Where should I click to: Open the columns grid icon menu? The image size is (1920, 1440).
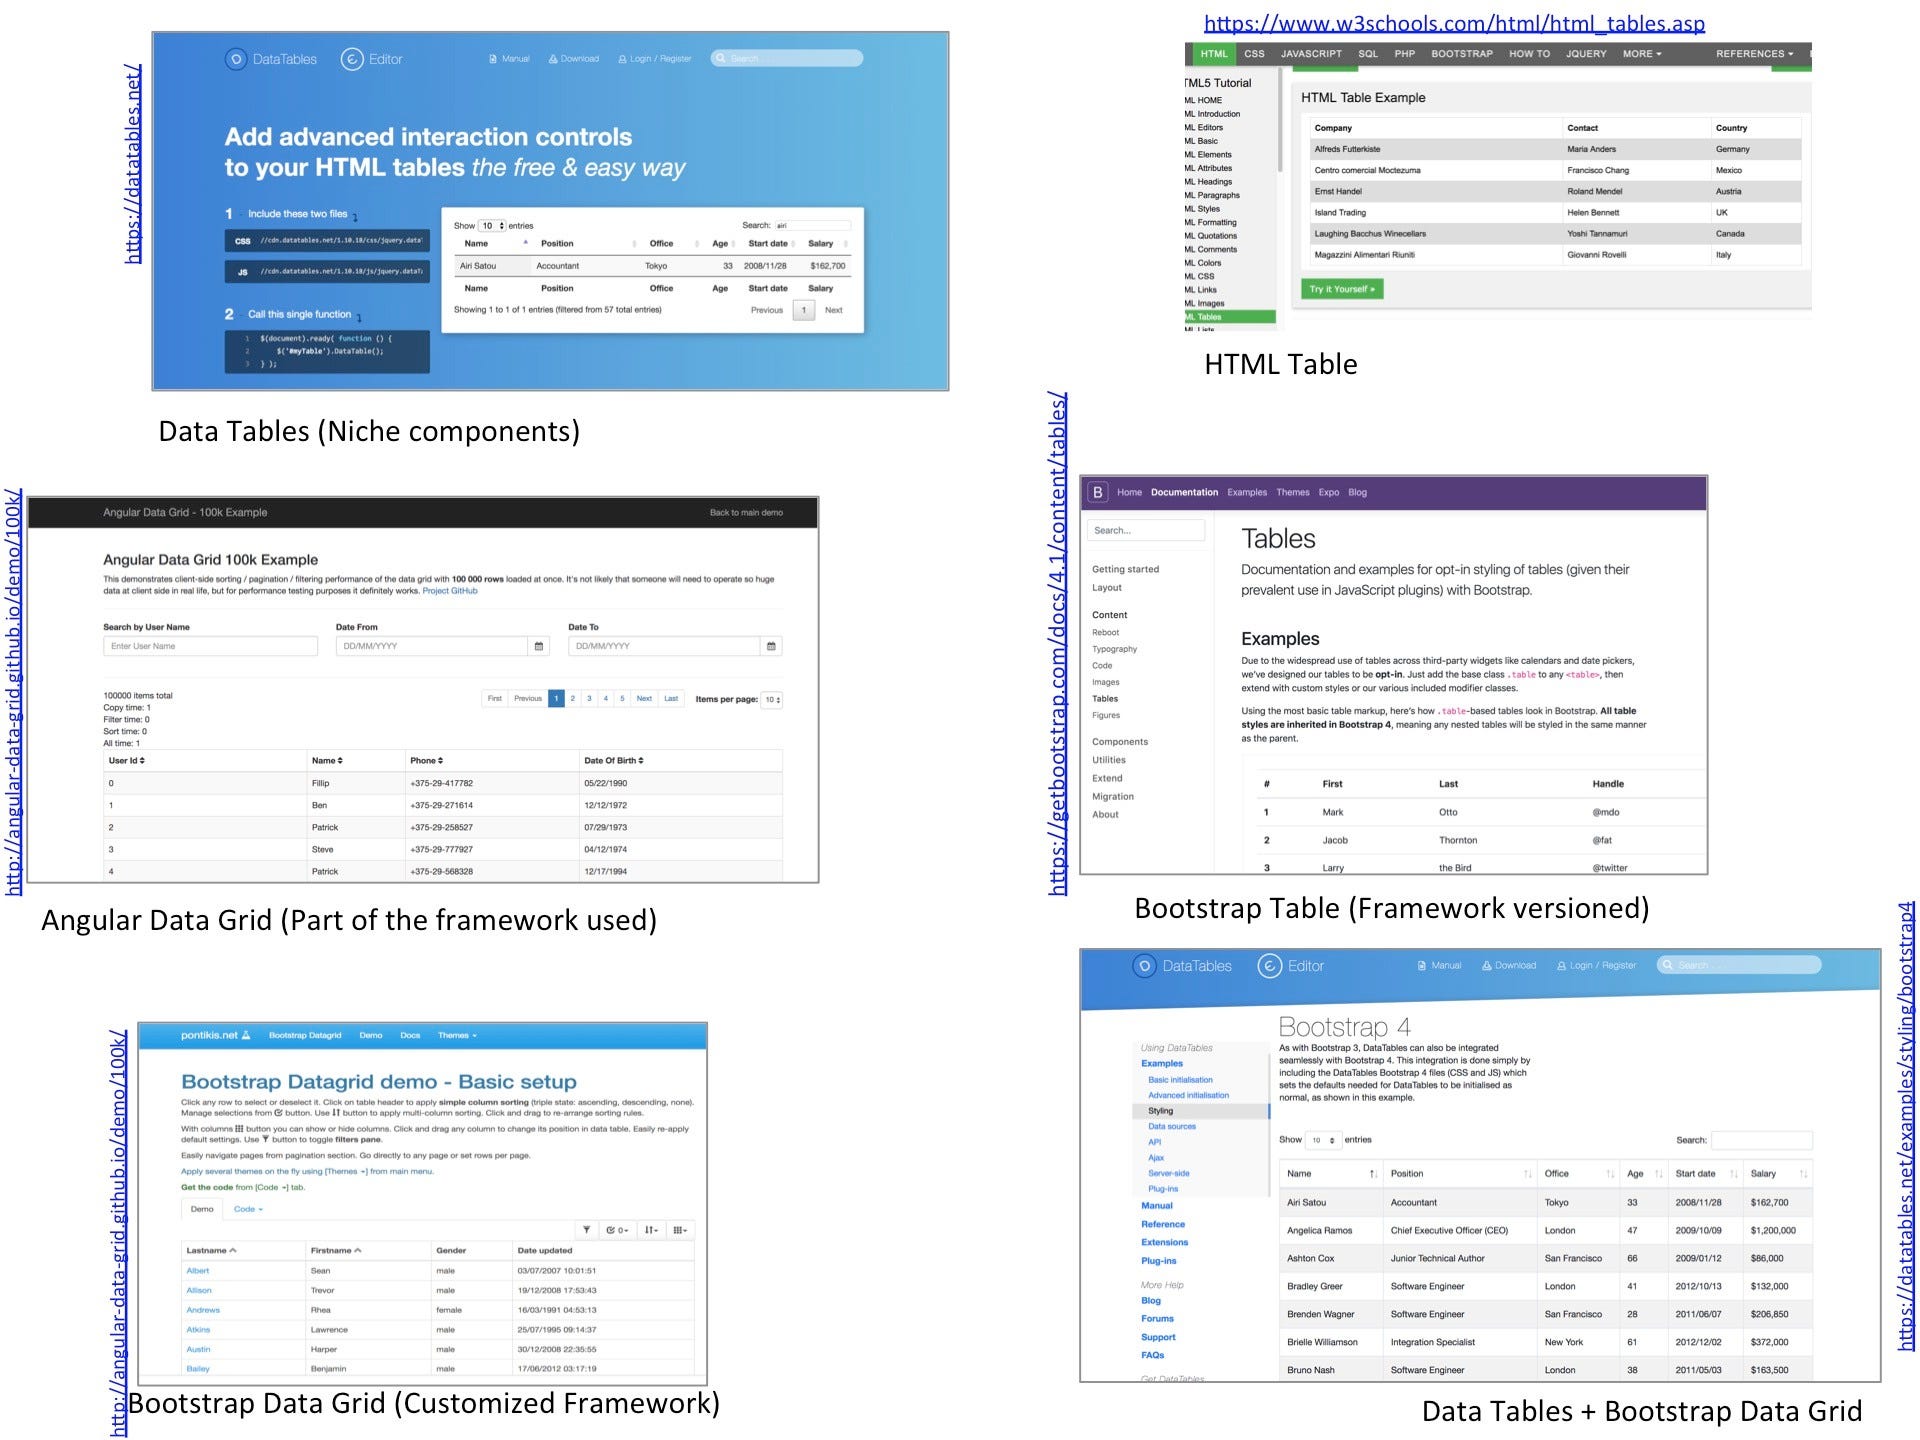point(680,1230)
